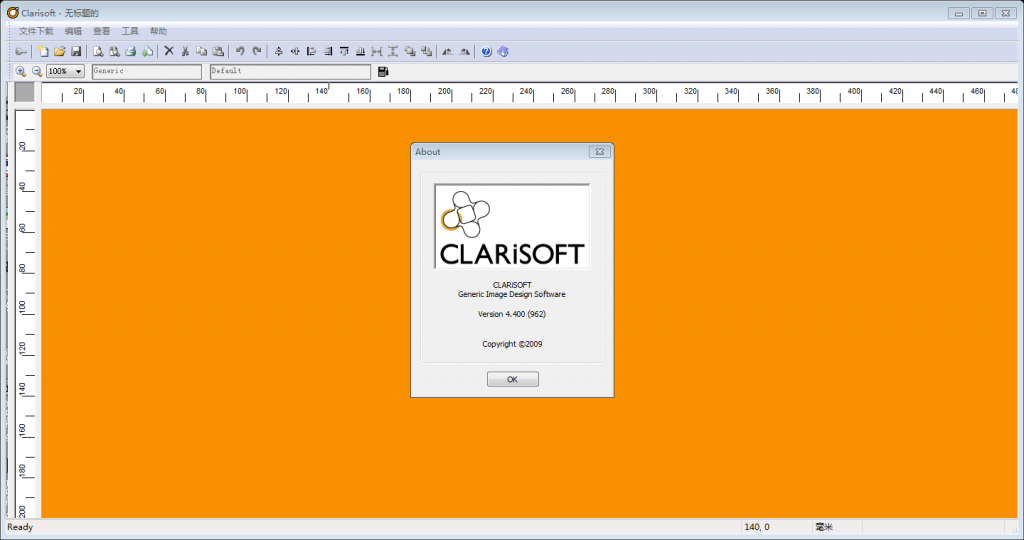The image size is (1024, 540).
Task: Delete selection with the X icon
Action: [x=168, y=51]
